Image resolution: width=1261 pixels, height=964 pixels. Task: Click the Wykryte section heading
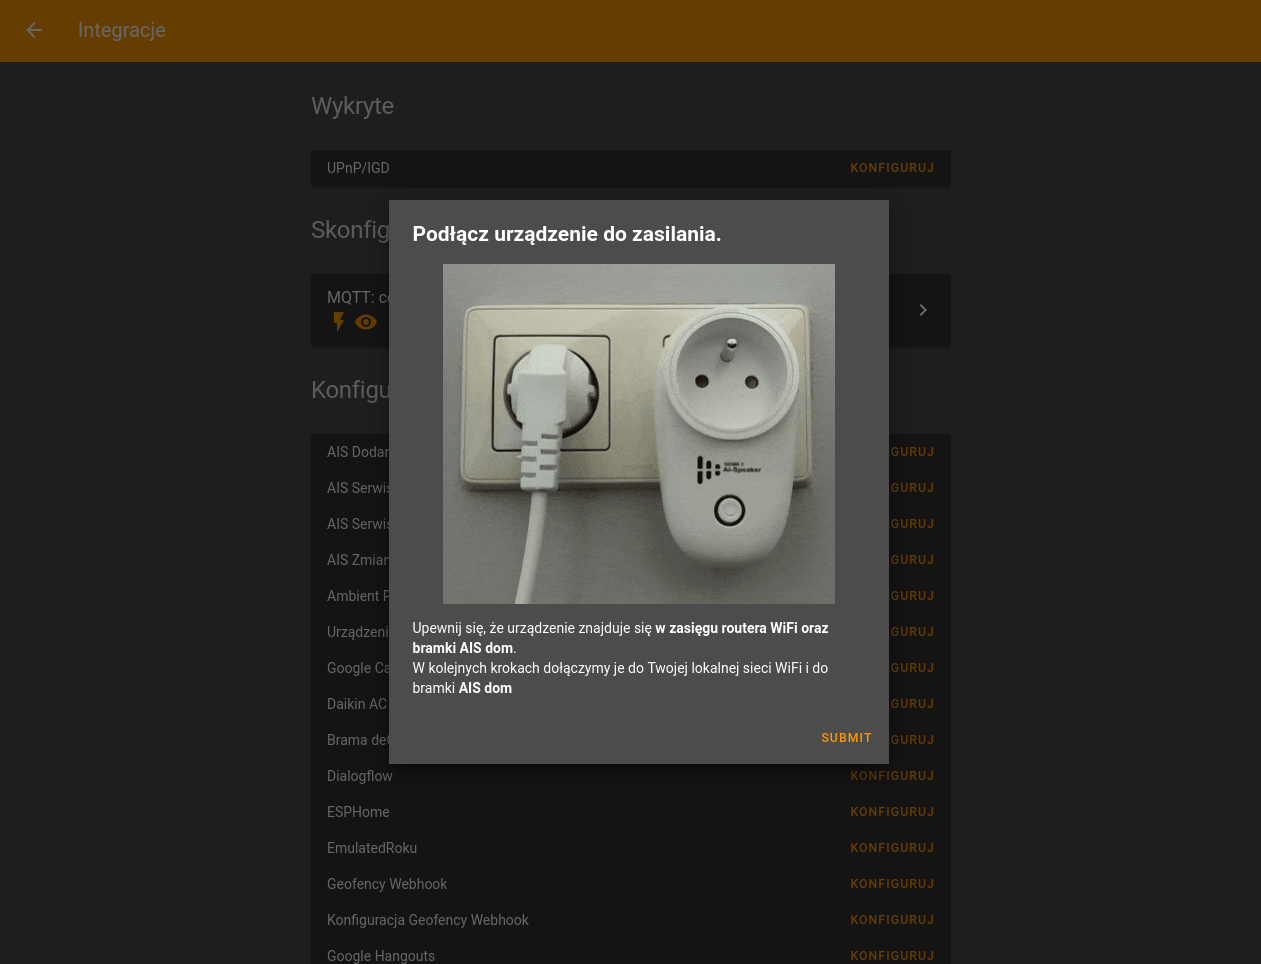pyautogui.click(x=352, y=106)
